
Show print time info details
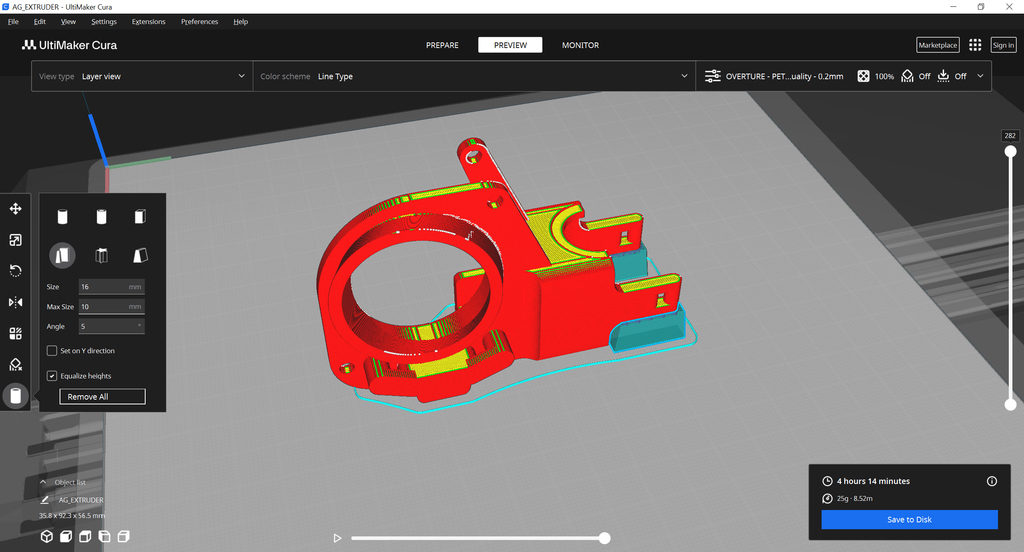[x=991, y=481]
